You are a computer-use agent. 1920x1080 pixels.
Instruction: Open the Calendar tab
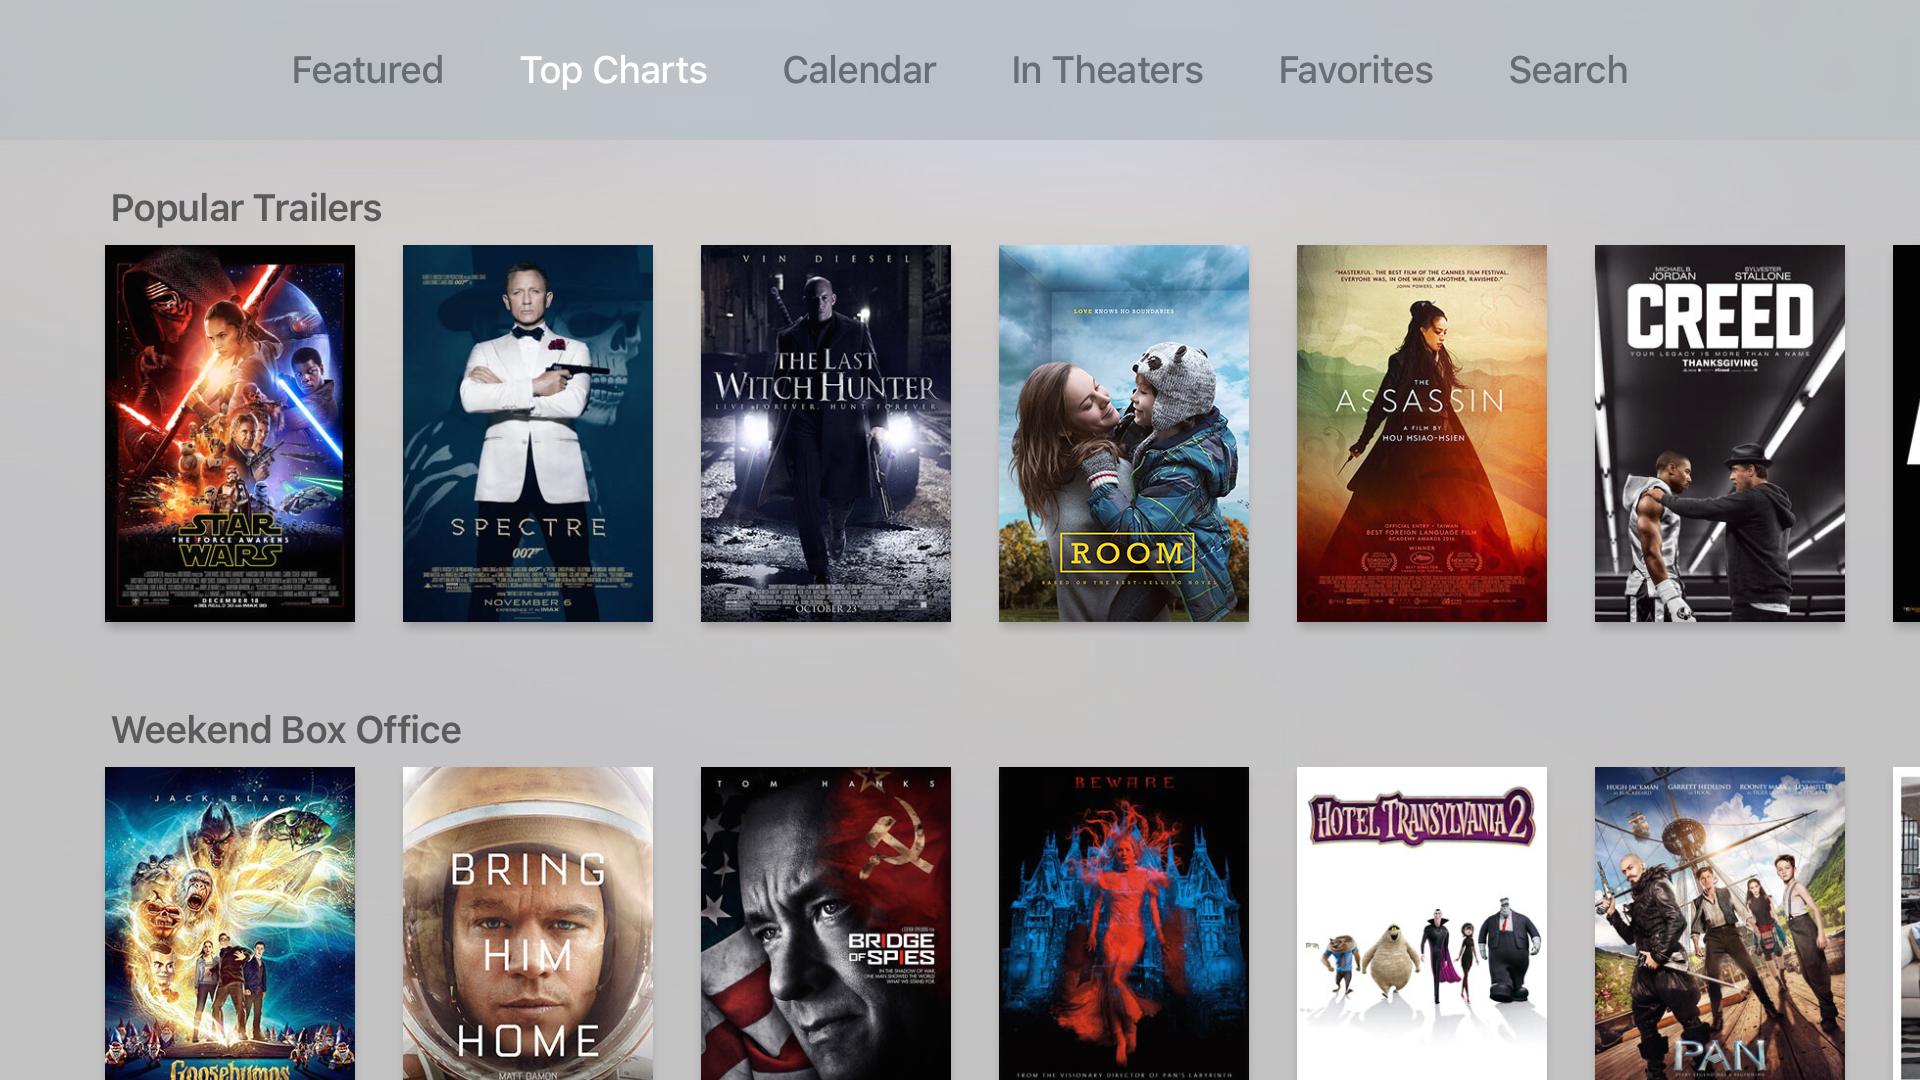(x=859, y=70)
